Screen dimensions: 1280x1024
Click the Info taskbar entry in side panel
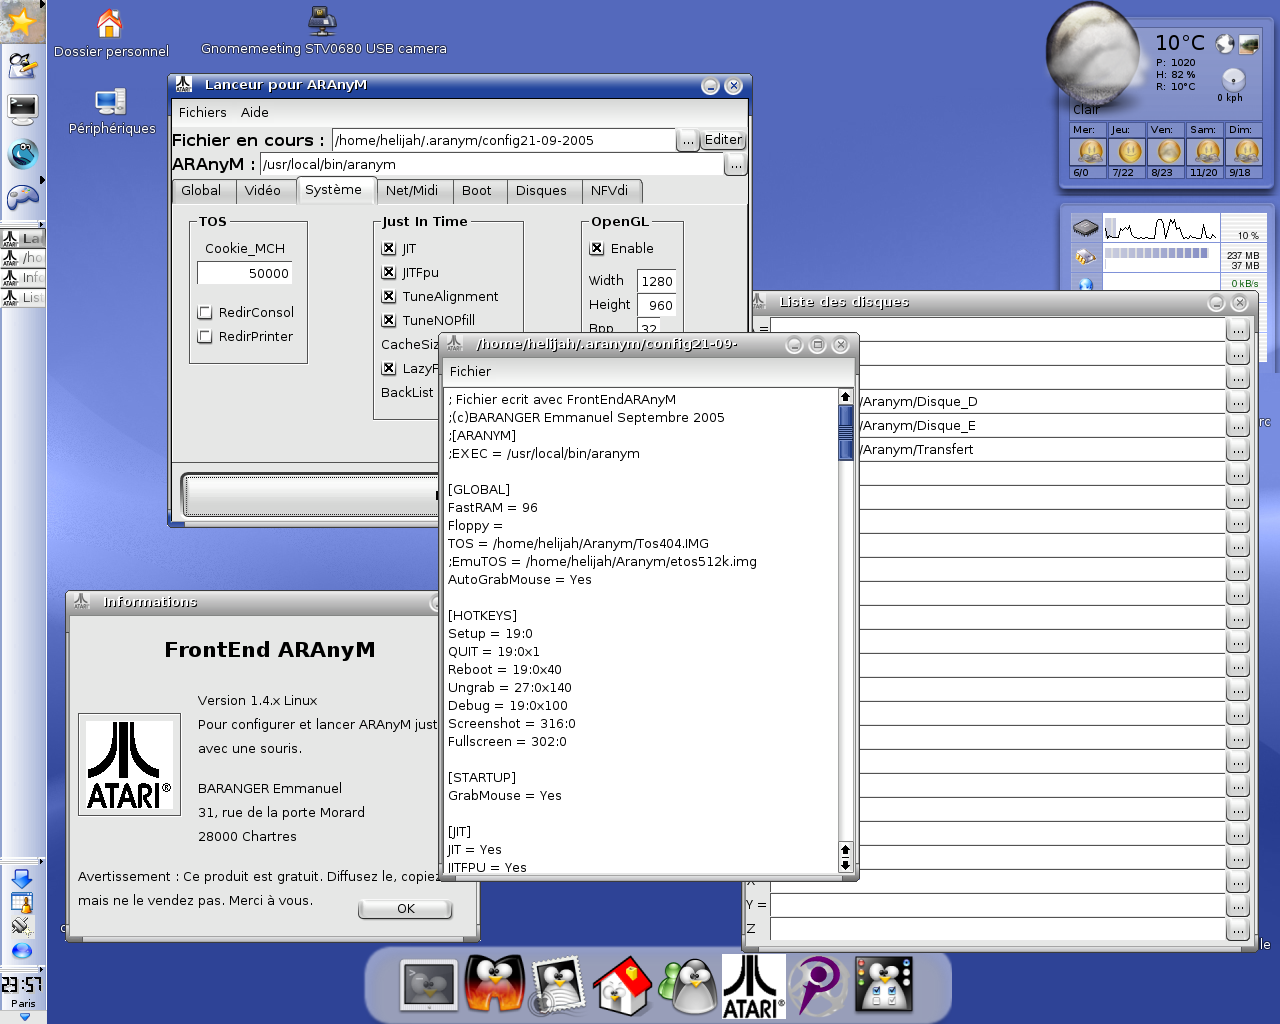click(23, 277)
